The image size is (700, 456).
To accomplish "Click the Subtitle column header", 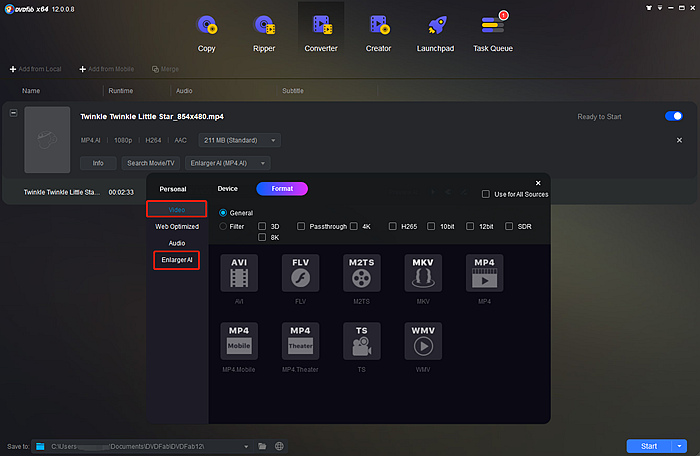I will pos(293,91).
